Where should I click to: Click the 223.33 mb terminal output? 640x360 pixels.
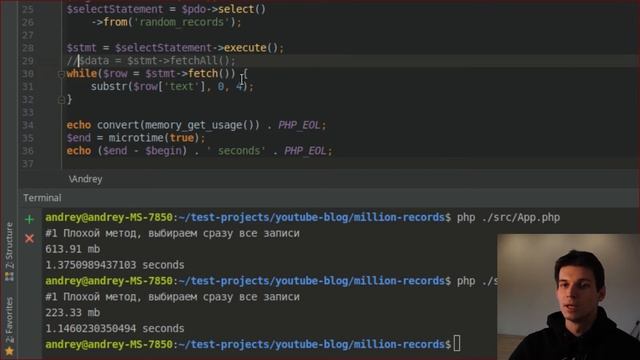[x=73, y=313]
